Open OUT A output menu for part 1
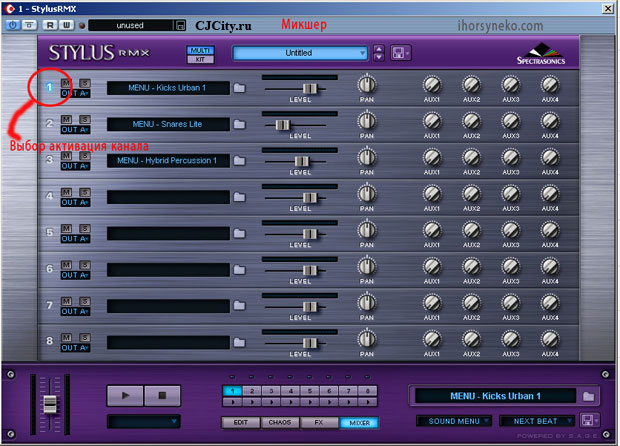 (x=75, y=93)
